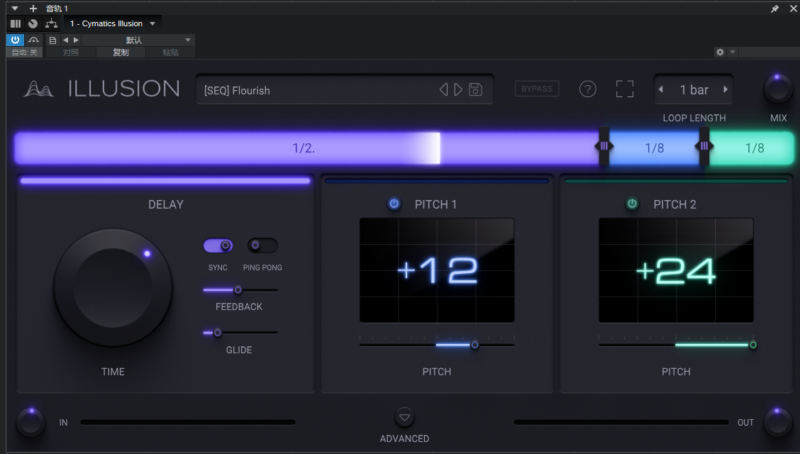This screenshot has width=800, height=454.
Task: Click the 1 bar loop length value
Action: click(694, 90)
